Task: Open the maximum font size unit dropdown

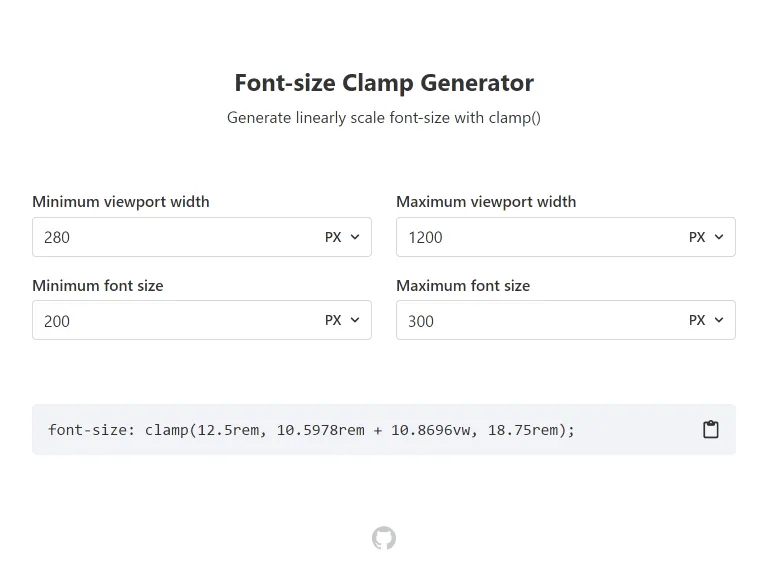Action: [706, 320]
